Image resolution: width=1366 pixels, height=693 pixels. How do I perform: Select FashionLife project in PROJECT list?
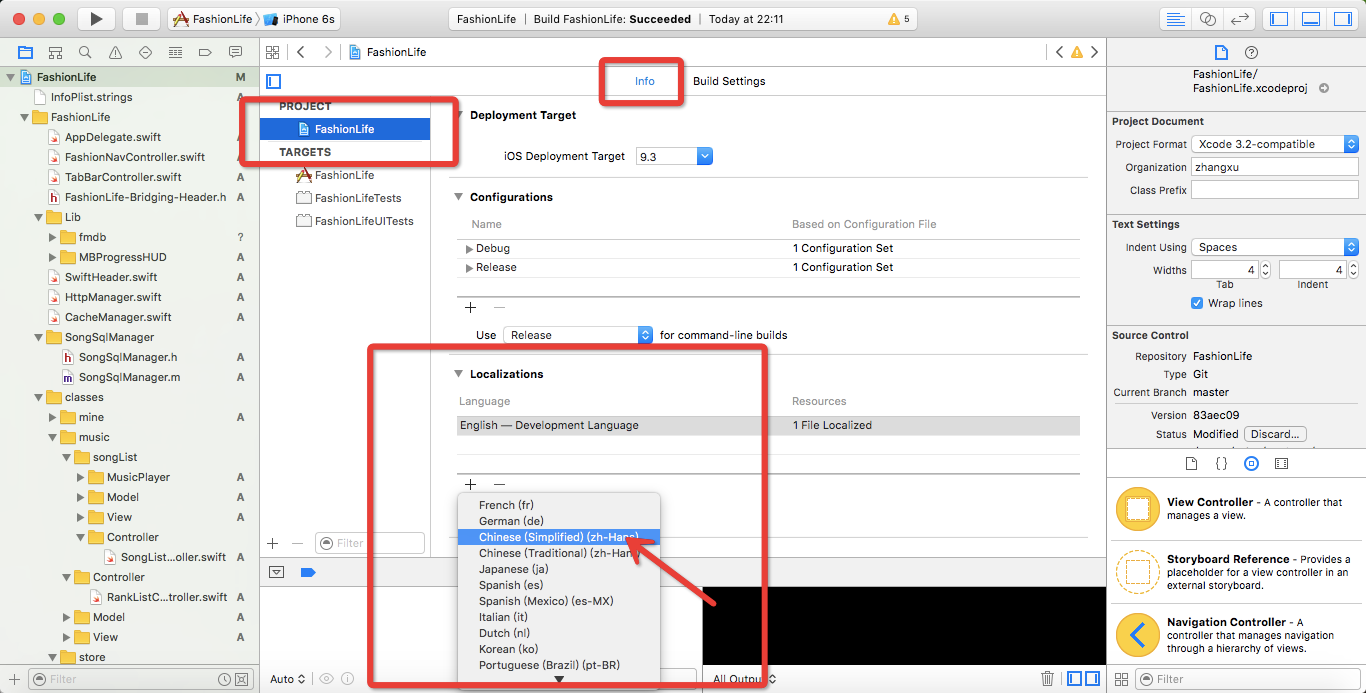[x=345, y=129]
